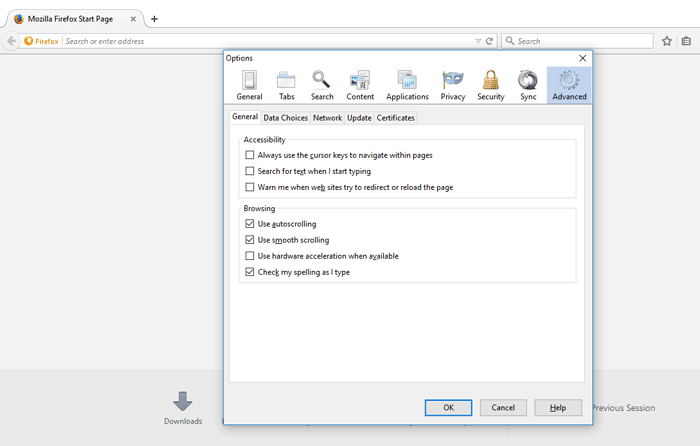Uncheck Check my spelling as I type
700x446 pixels.
coord(250,272)
